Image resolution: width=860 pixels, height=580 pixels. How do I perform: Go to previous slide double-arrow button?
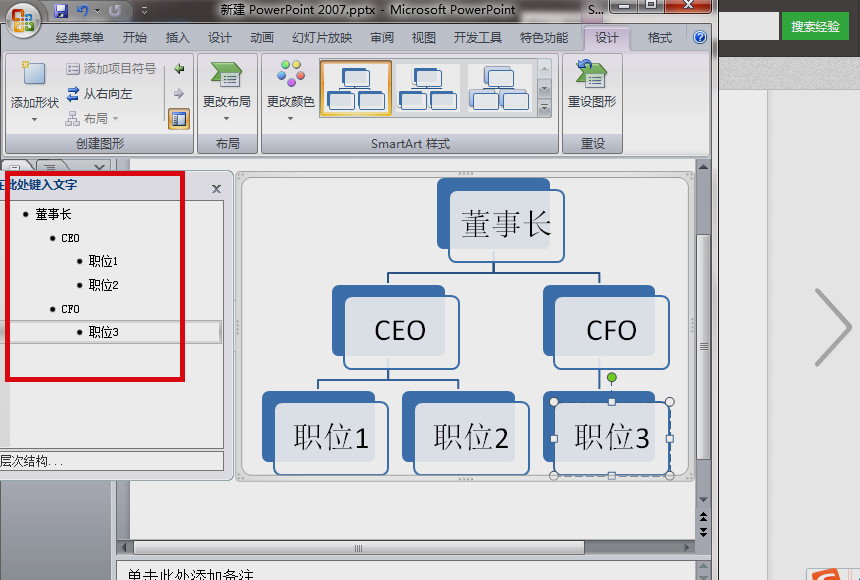click(x=703, y=516)
